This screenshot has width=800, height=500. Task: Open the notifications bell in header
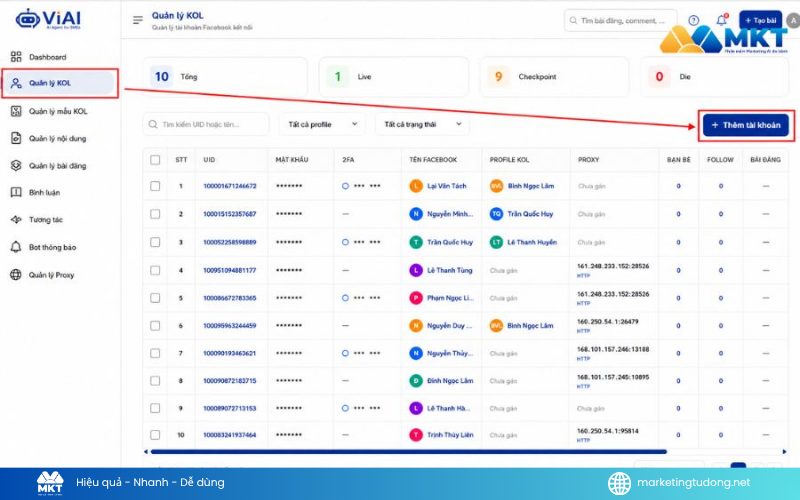pos(721,20)
